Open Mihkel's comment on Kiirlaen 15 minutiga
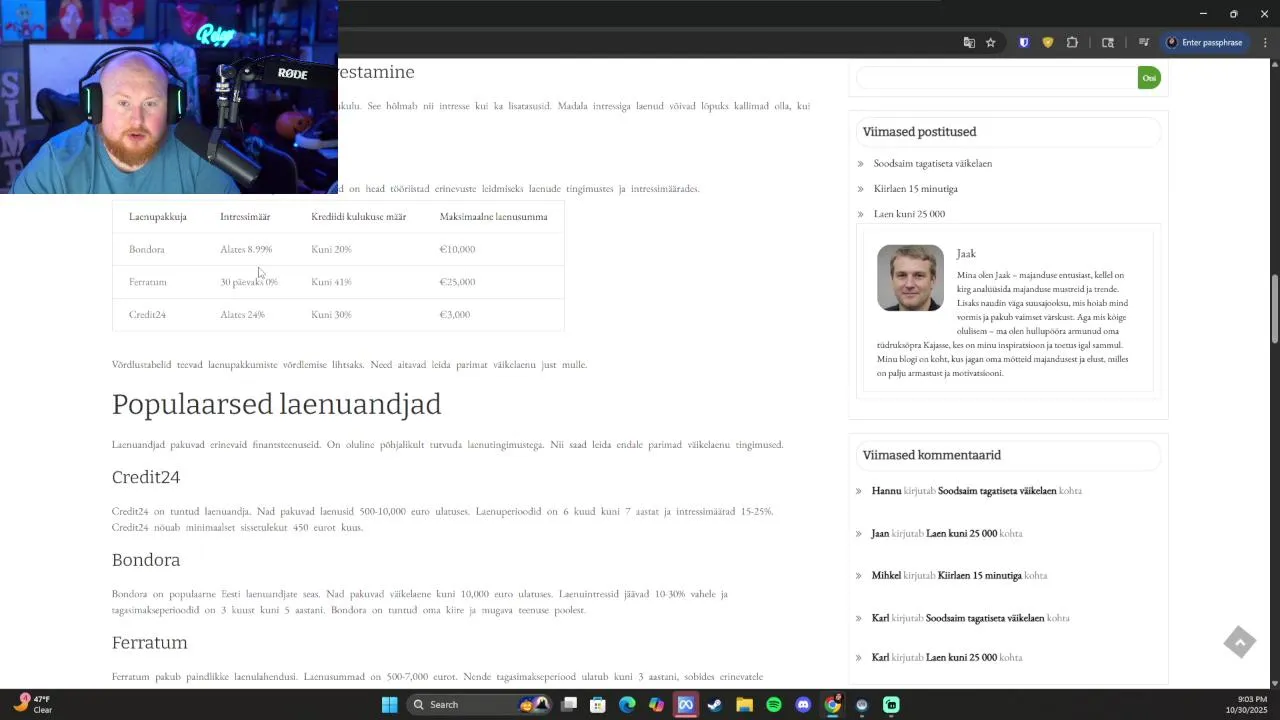Screen dimensions: 1280x720 (979, 575)
